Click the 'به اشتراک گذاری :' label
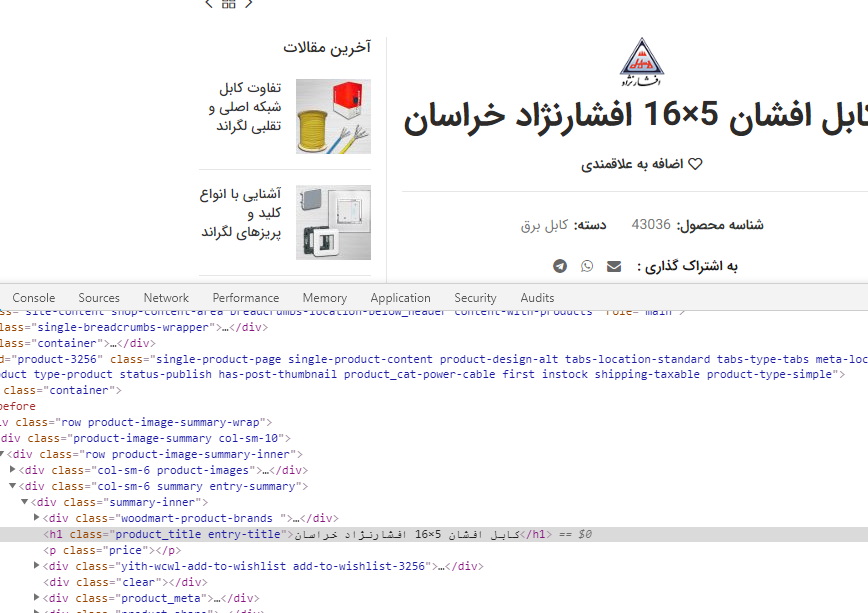The image size is (868, 613). [687, 266]
